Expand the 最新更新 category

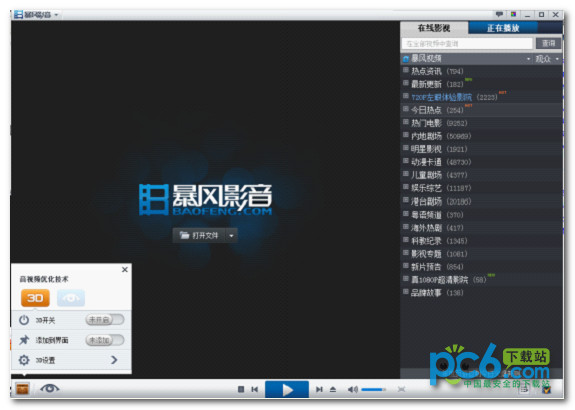click(x=406, y=83)
